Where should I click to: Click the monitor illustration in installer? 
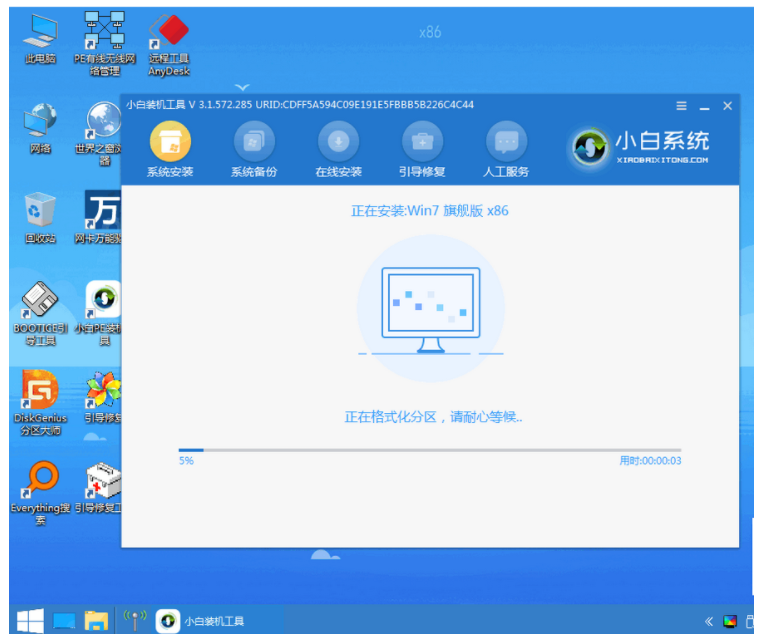[431, 309]
